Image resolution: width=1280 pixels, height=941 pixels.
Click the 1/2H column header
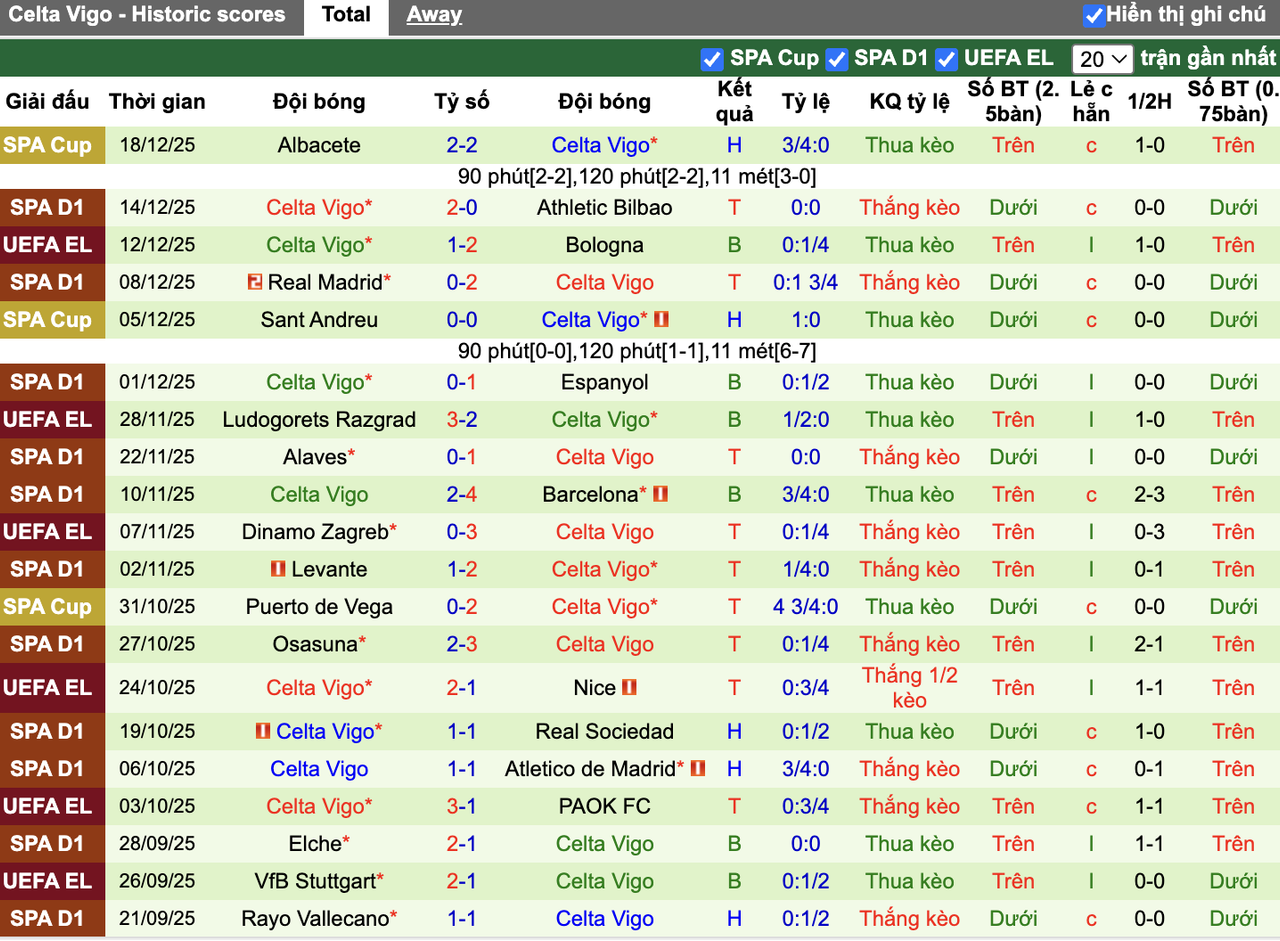pos(1149,101)
